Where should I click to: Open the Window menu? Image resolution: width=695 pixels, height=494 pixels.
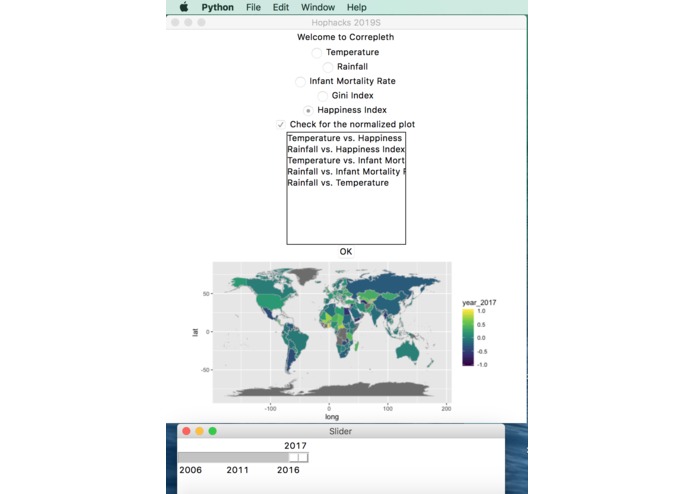pos(318,8)
